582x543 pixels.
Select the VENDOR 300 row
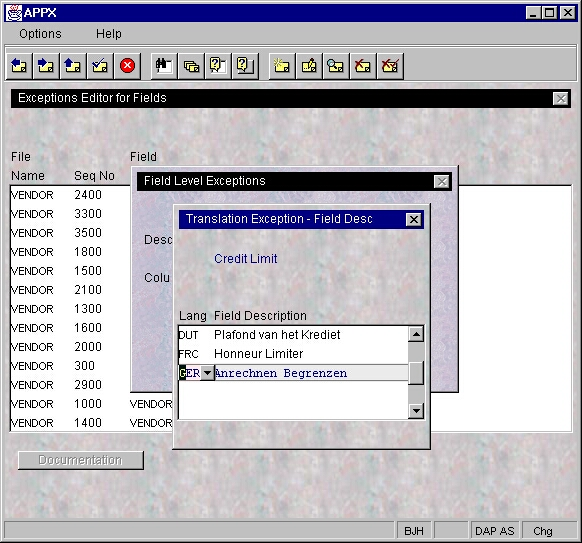coord(71,366)
